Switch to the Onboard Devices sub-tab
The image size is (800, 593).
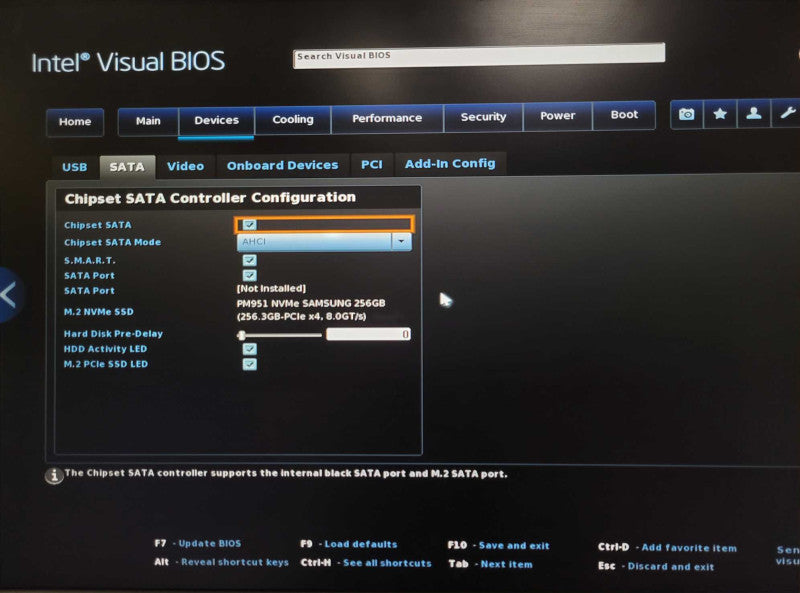click(283, 165)
